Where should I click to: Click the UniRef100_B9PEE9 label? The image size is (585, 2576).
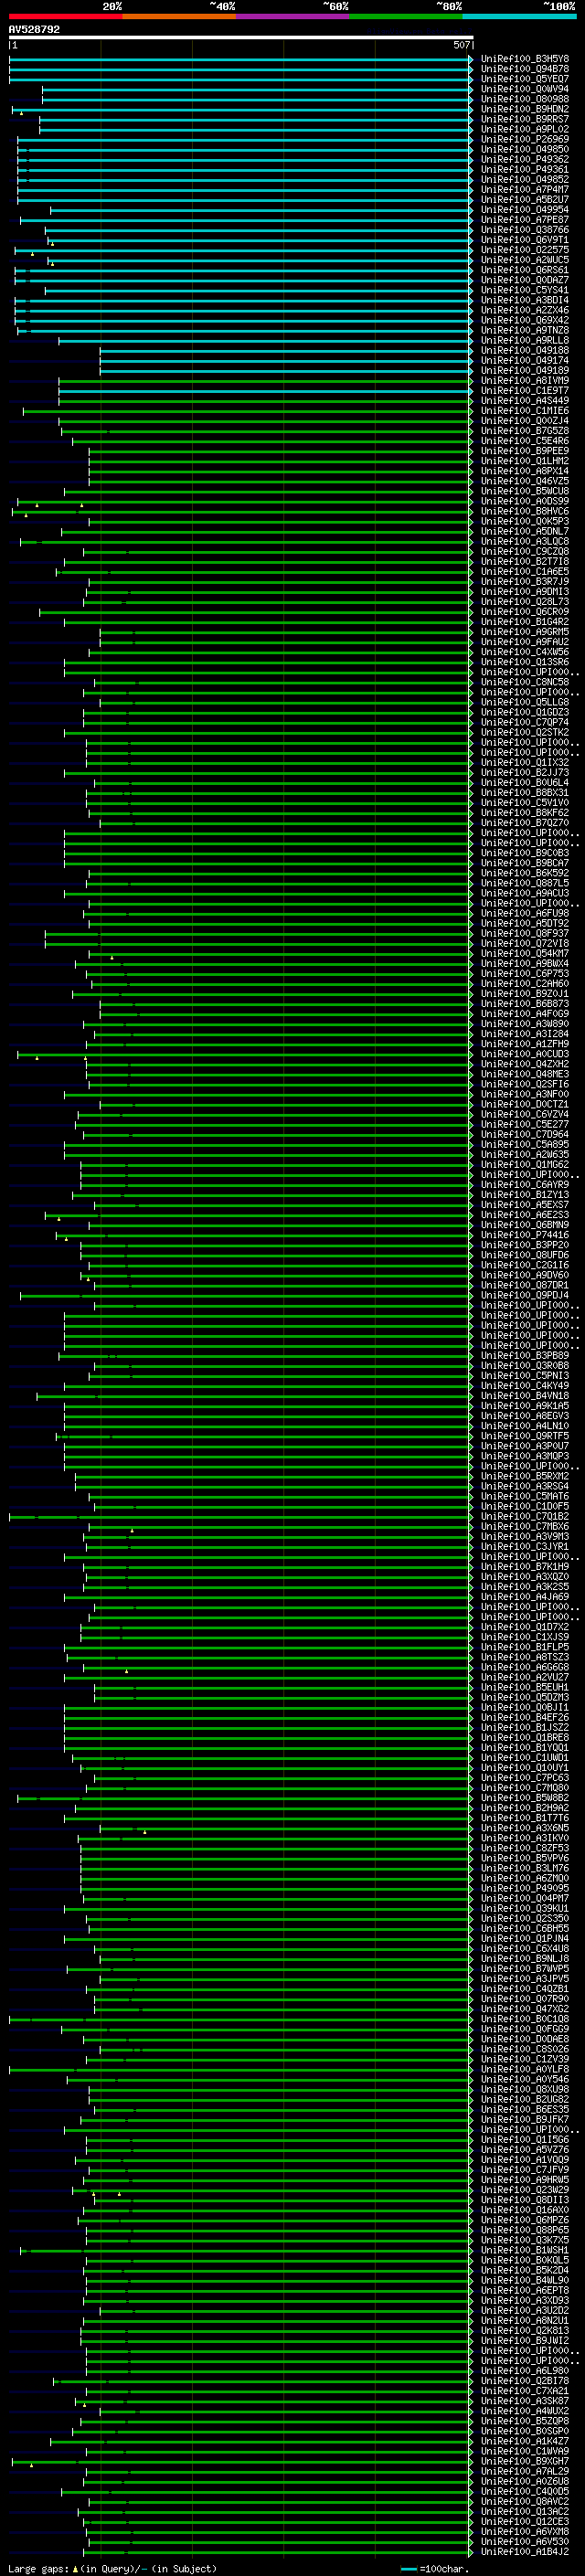(524, 451)
